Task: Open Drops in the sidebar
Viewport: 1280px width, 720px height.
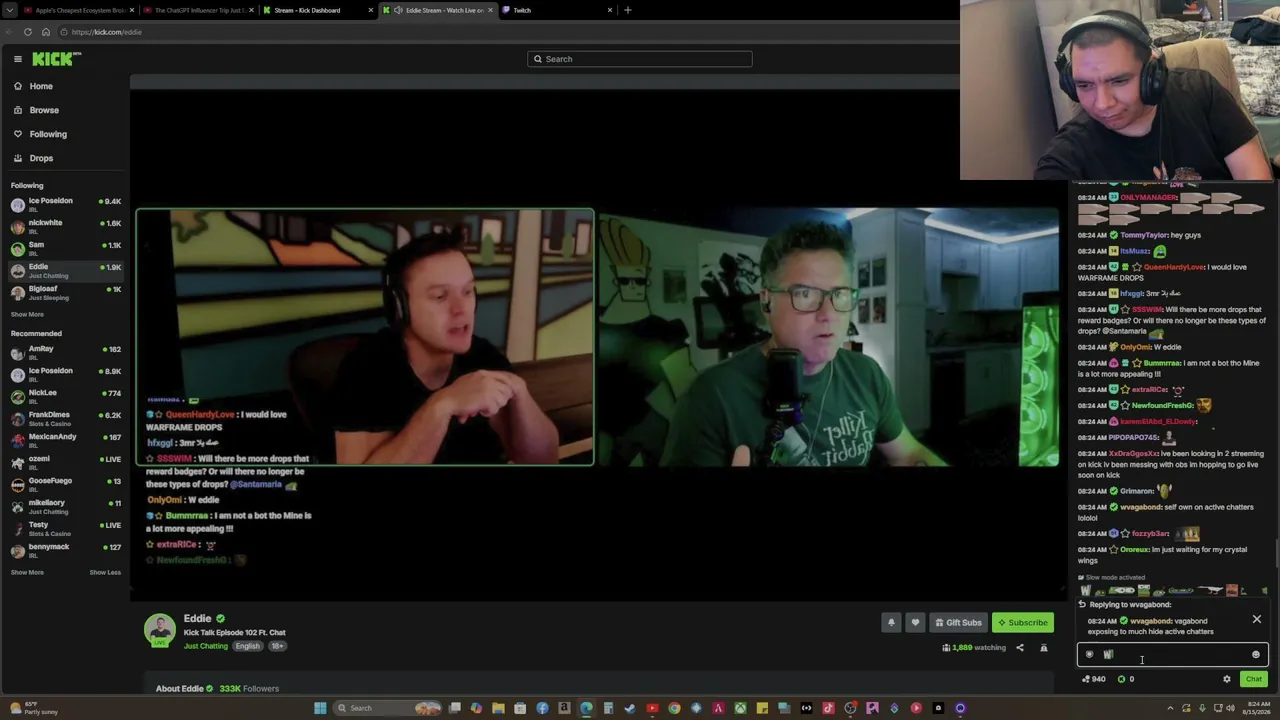Action: point(41,158)
